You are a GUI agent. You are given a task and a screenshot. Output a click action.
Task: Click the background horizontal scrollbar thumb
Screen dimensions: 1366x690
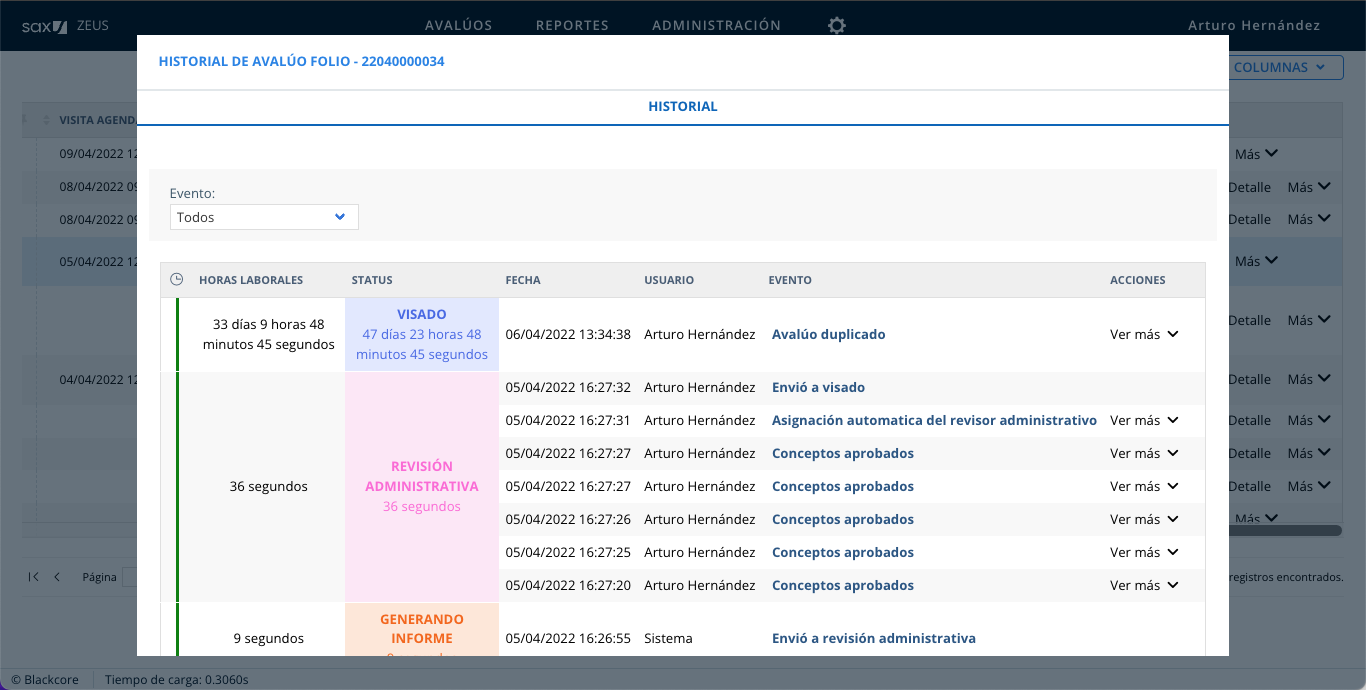pyautogui.click(x=1285, y=531)
